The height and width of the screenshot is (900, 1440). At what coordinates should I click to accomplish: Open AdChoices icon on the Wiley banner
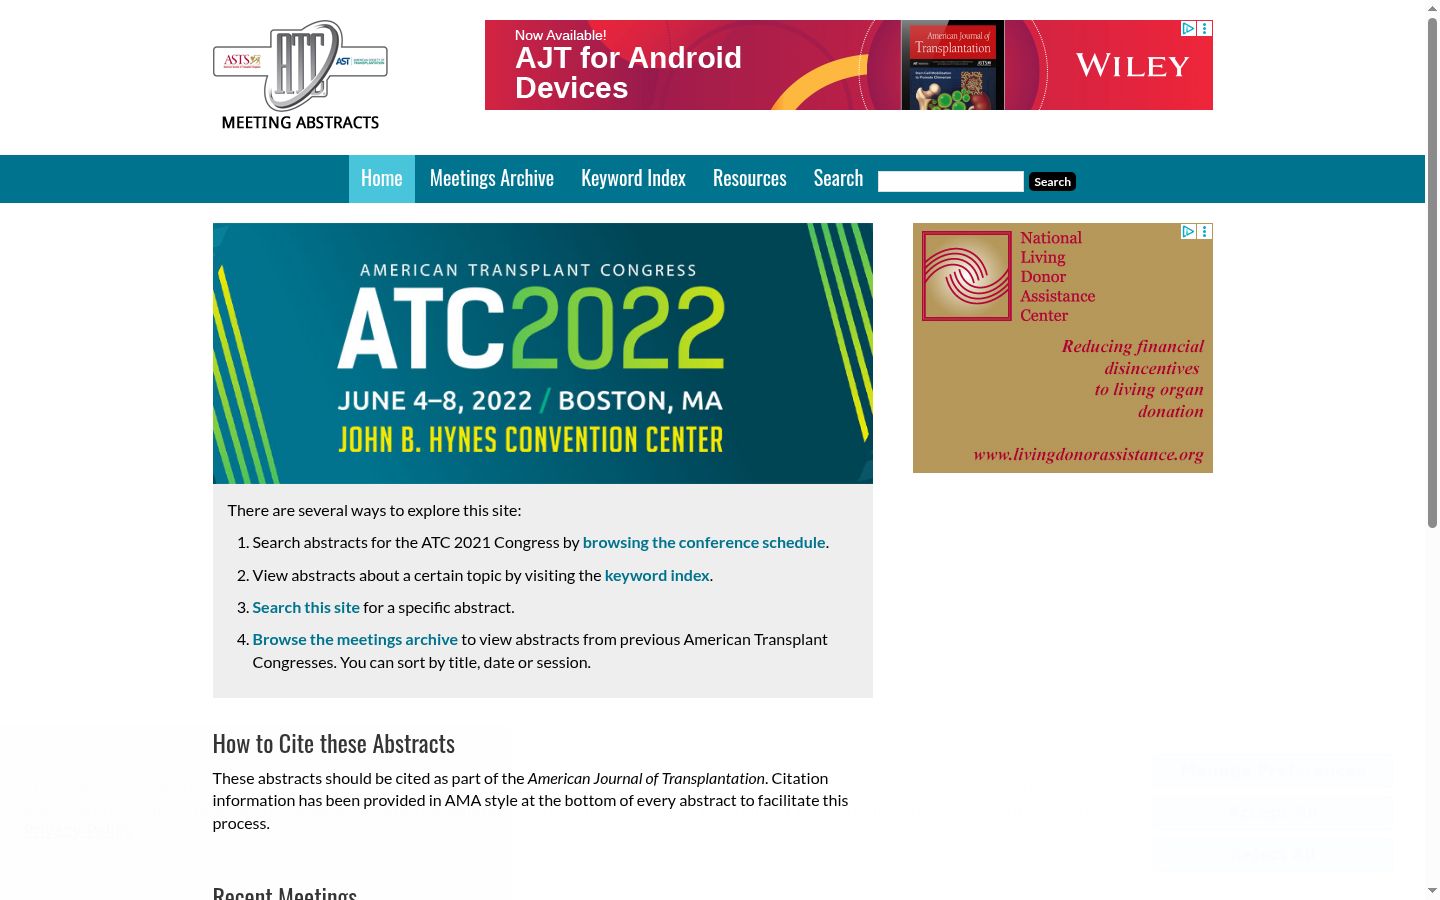click(x=1188, y=29)
